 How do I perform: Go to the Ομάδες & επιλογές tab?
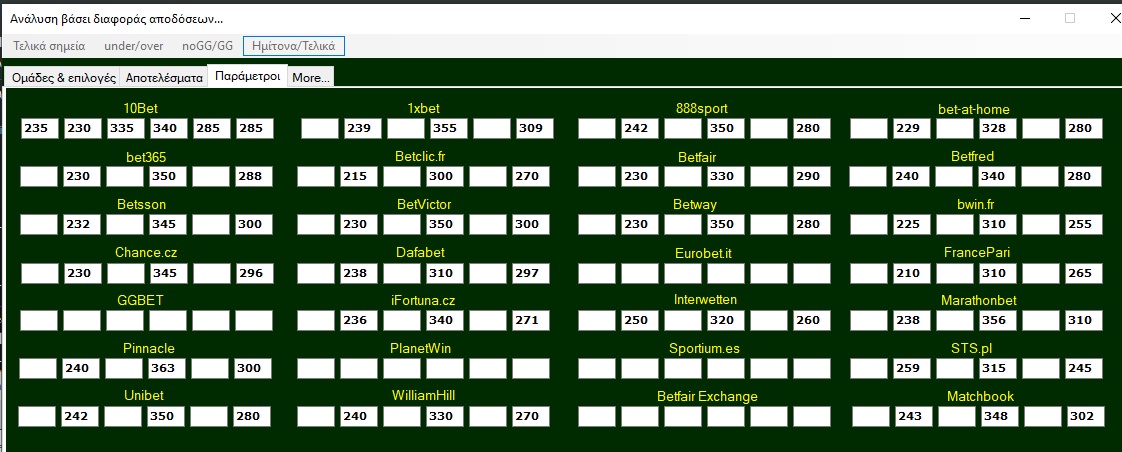[63, 77]
